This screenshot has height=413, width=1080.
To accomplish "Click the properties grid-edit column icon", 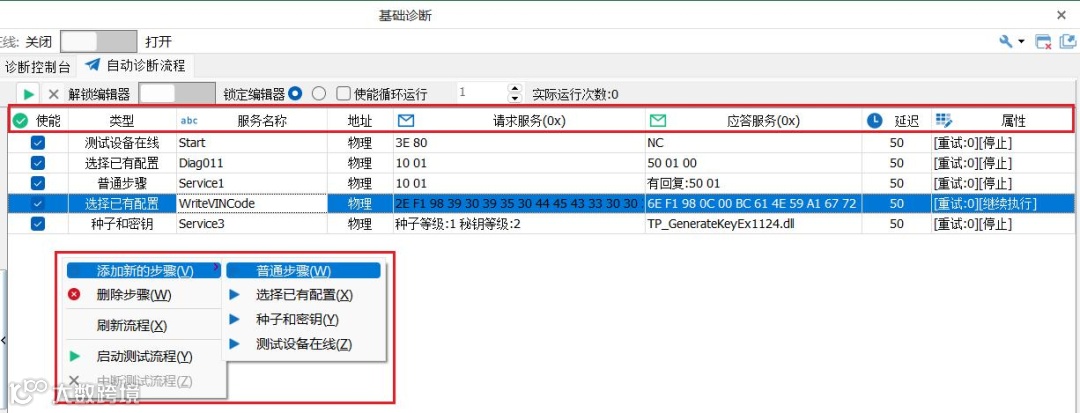I will tap(944, 121).
